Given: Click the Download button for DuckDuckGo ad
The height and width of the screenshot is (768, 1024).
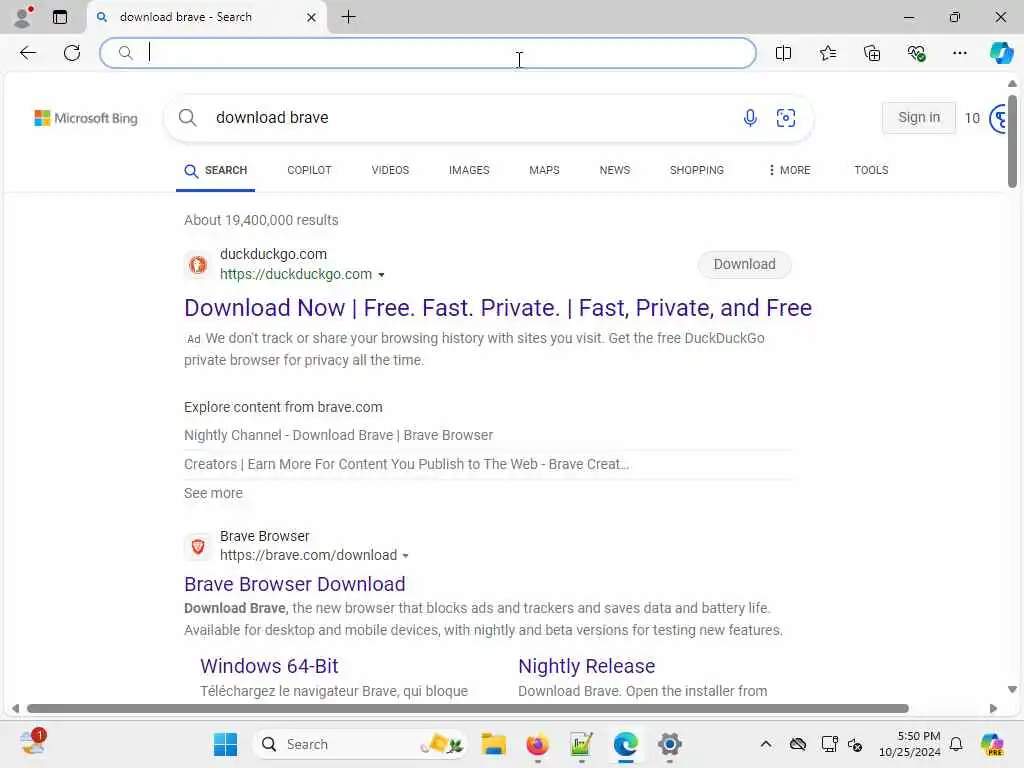Looking at the screenshot, I should (744, 264).
